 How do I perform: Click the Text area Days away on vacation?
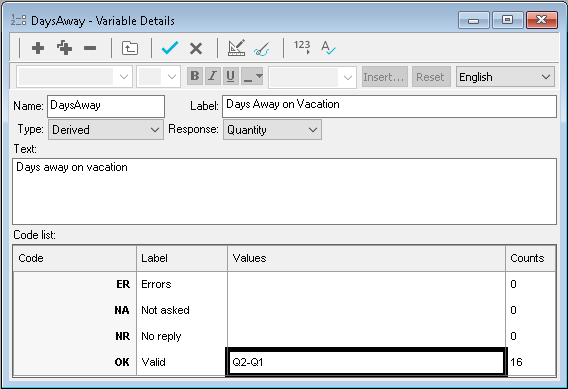284,191
